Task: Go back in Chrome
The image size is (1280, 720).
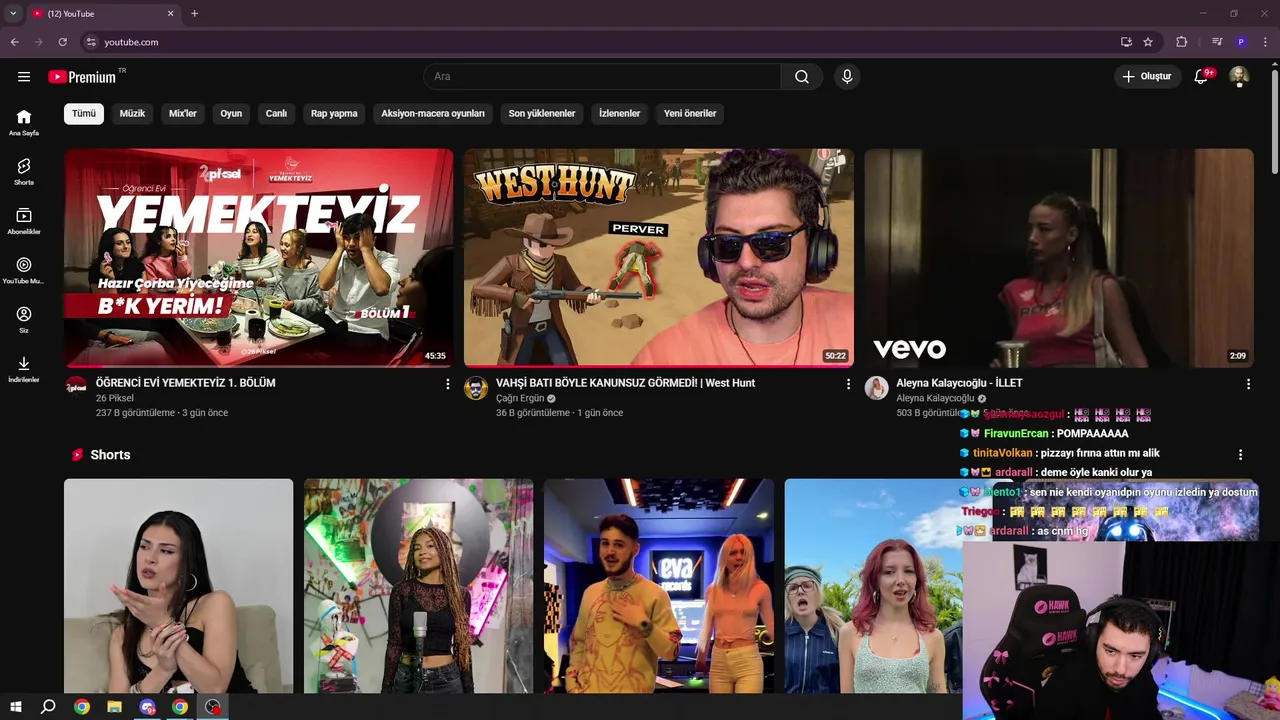Action: [14, 42]
